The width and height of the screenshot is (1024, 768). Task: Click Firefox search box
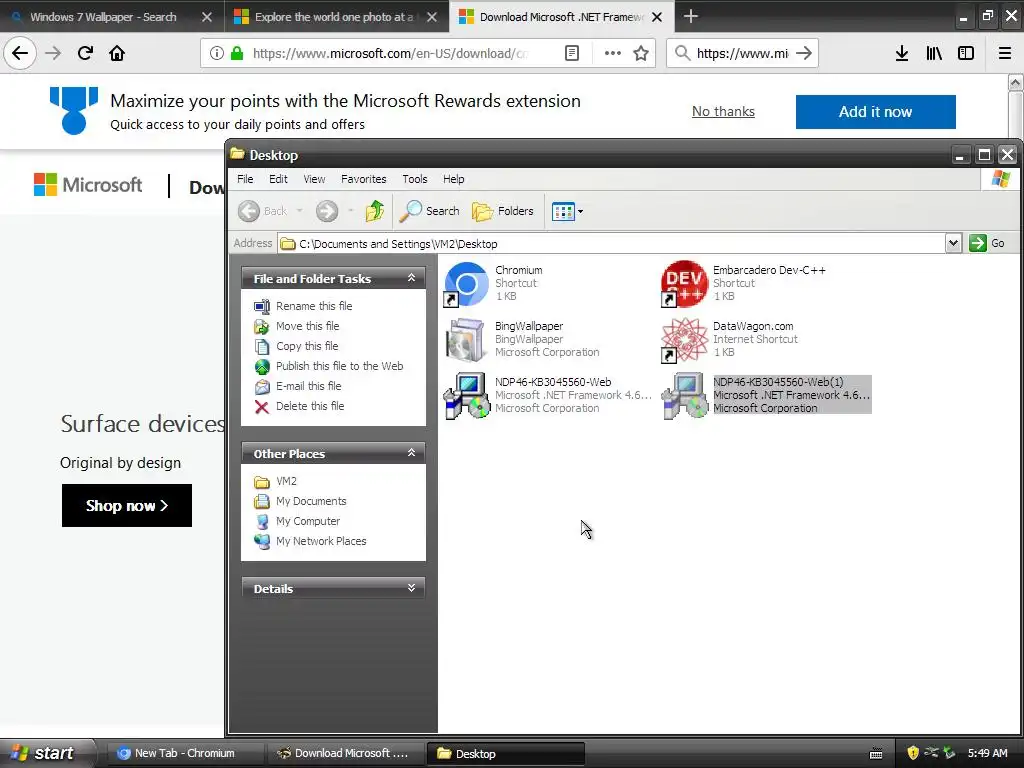click(x=743, y=53)
